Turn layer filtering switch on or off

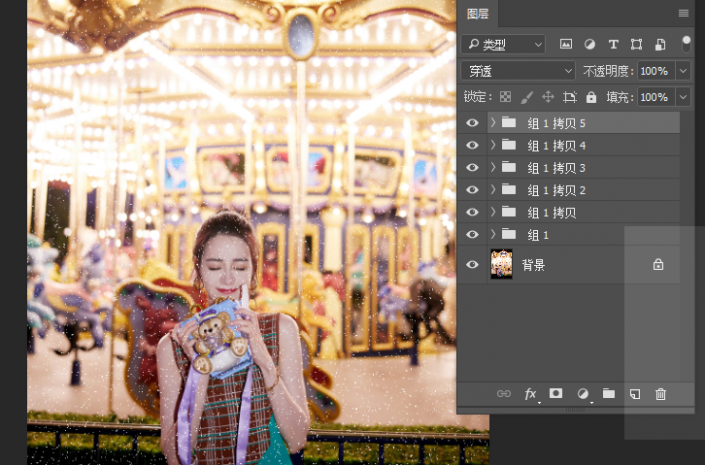point(686,44)
